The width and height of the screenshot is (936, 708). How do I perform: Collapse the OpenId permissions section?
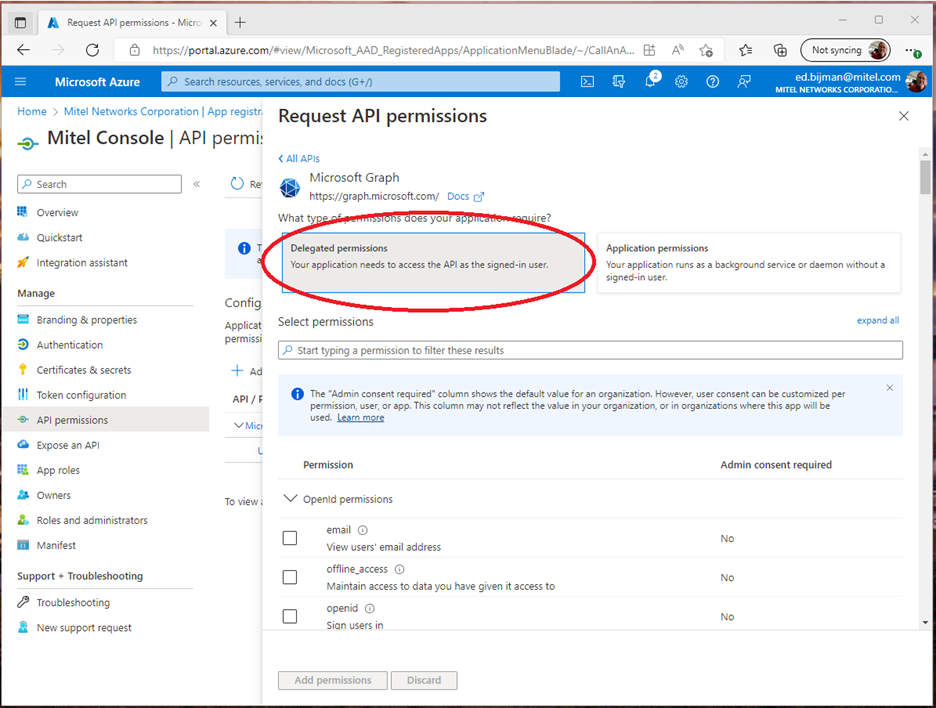(x=291, y=498)
